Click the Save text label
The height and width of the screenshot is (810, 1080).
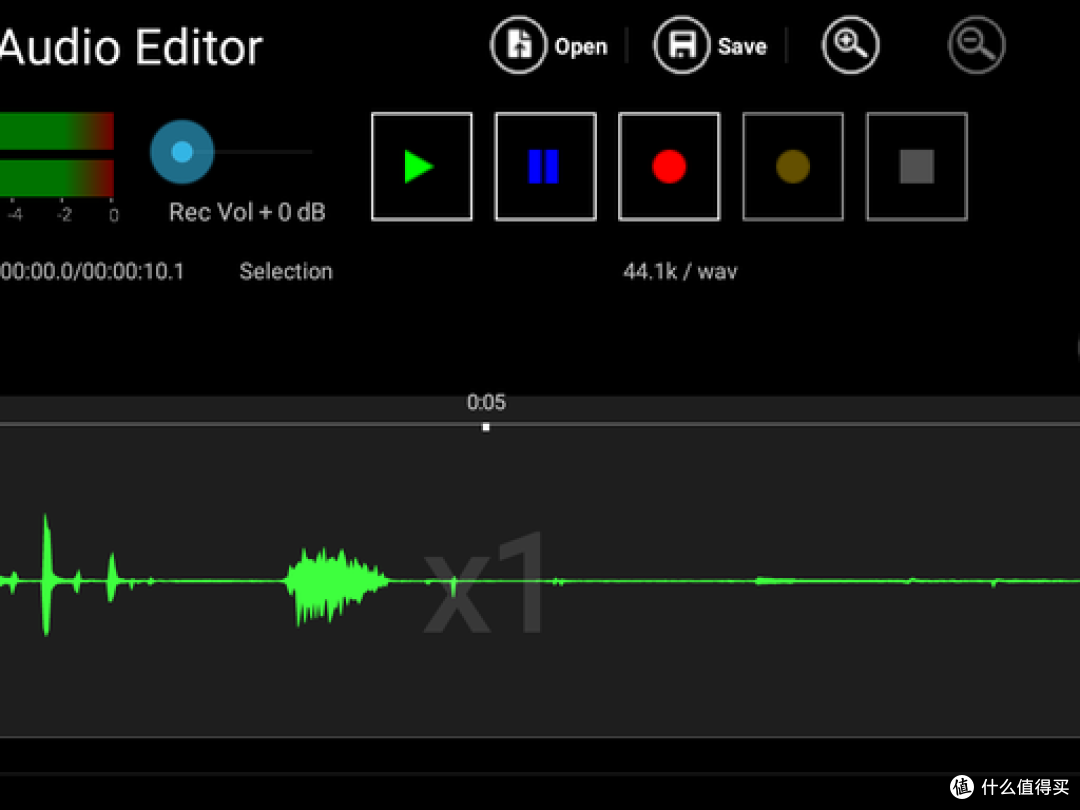742,47
